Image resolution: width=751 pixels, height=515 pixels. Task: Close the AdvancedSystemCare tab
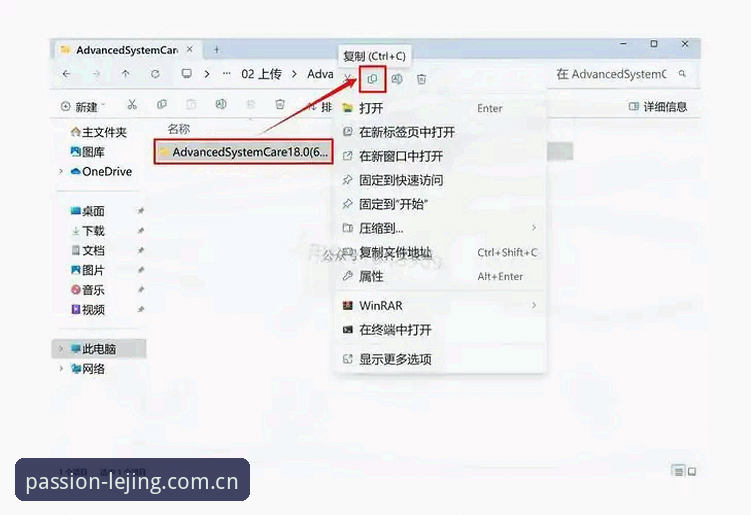tap(190, 49)
